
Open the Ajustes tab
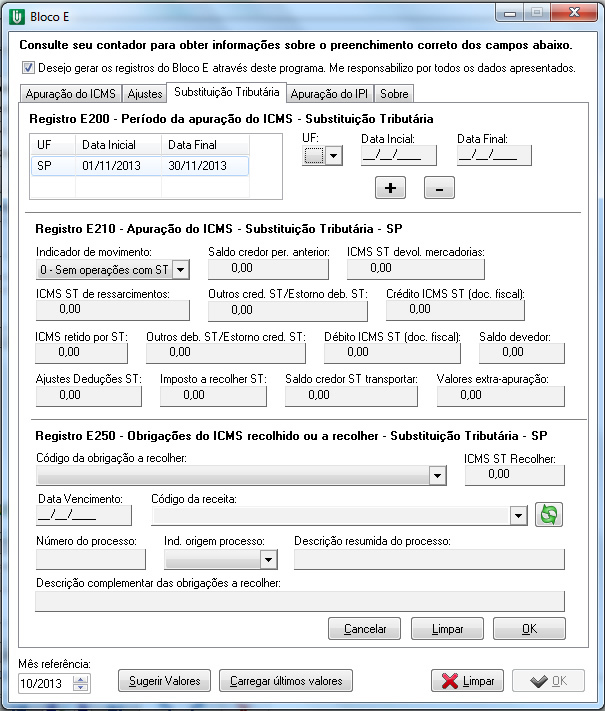(144, 94)
